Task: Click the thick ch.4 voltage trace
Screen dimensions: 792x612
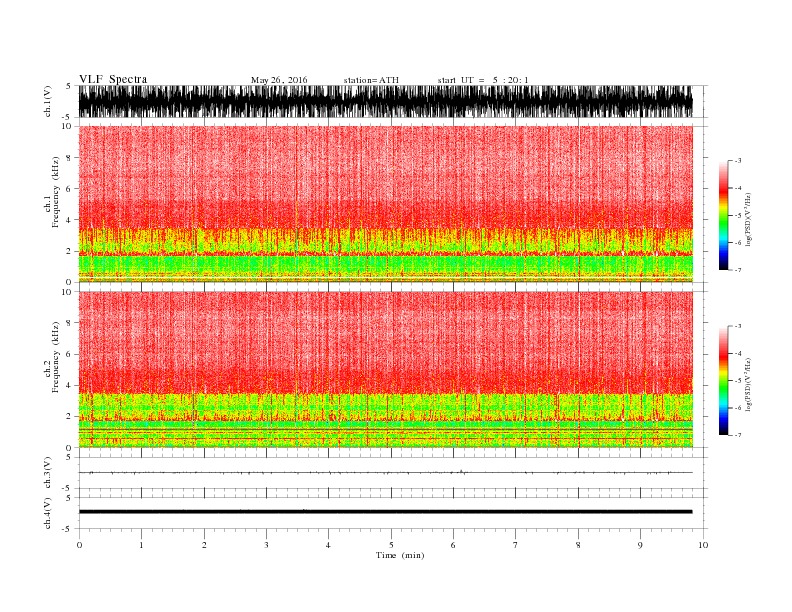Action: pos(385,512)
